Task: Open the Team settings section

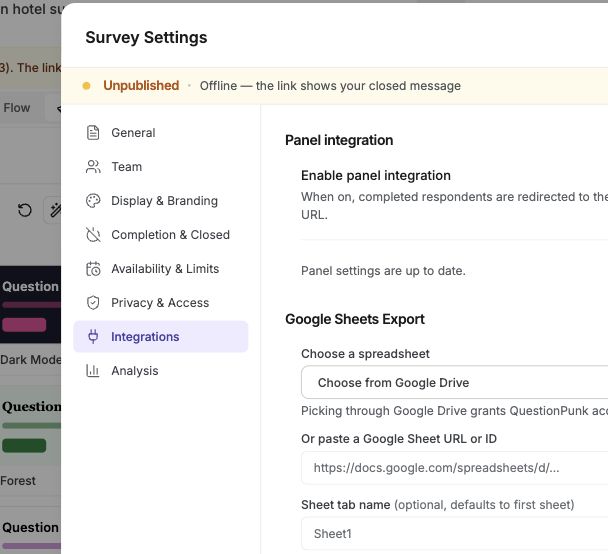Action: tap(161, 167)
